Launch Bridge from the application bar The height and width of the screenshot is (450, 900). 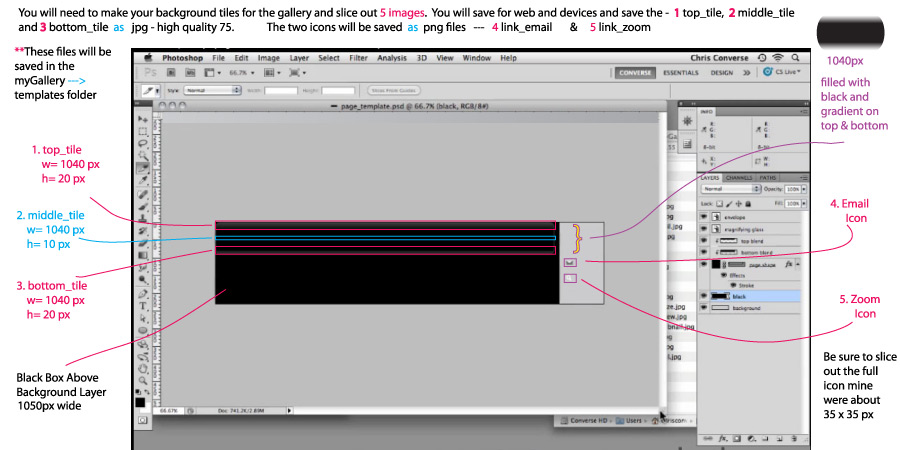(x=172, y=73)
